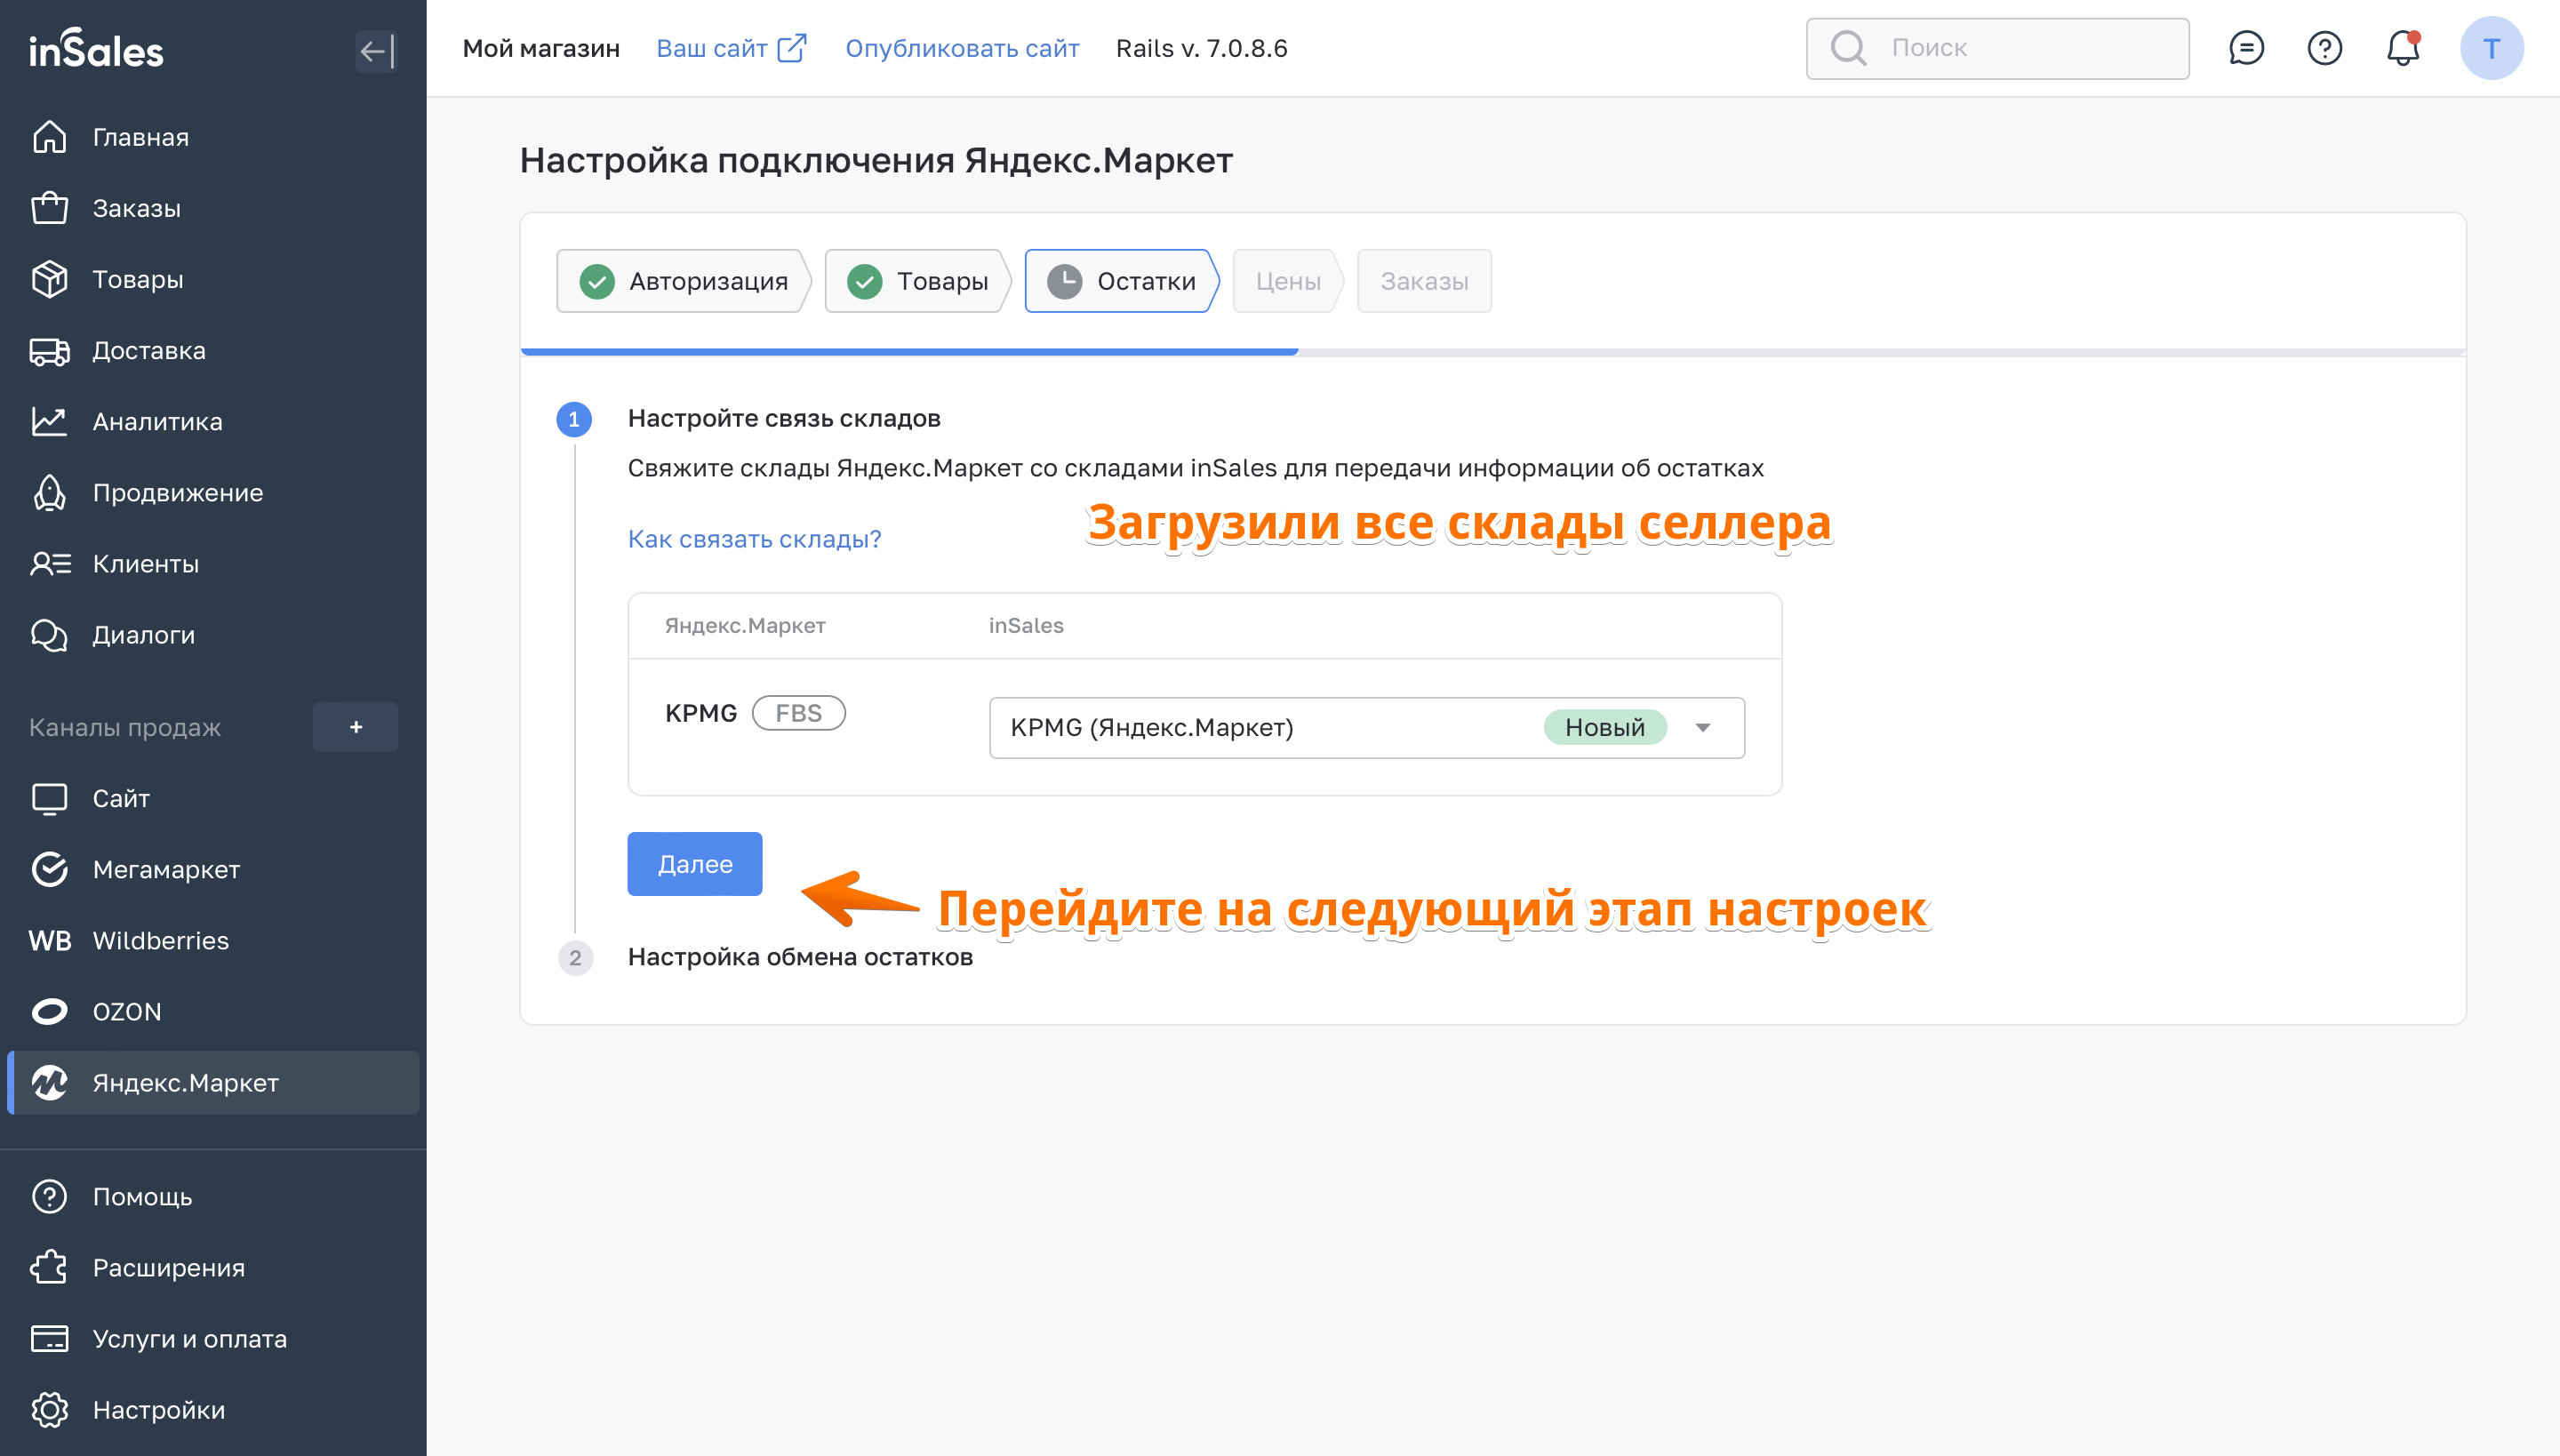The height and width of the screenshot is (1456, 2560).
Task: Open Ваш сайт external link
Action: (730, 48)
